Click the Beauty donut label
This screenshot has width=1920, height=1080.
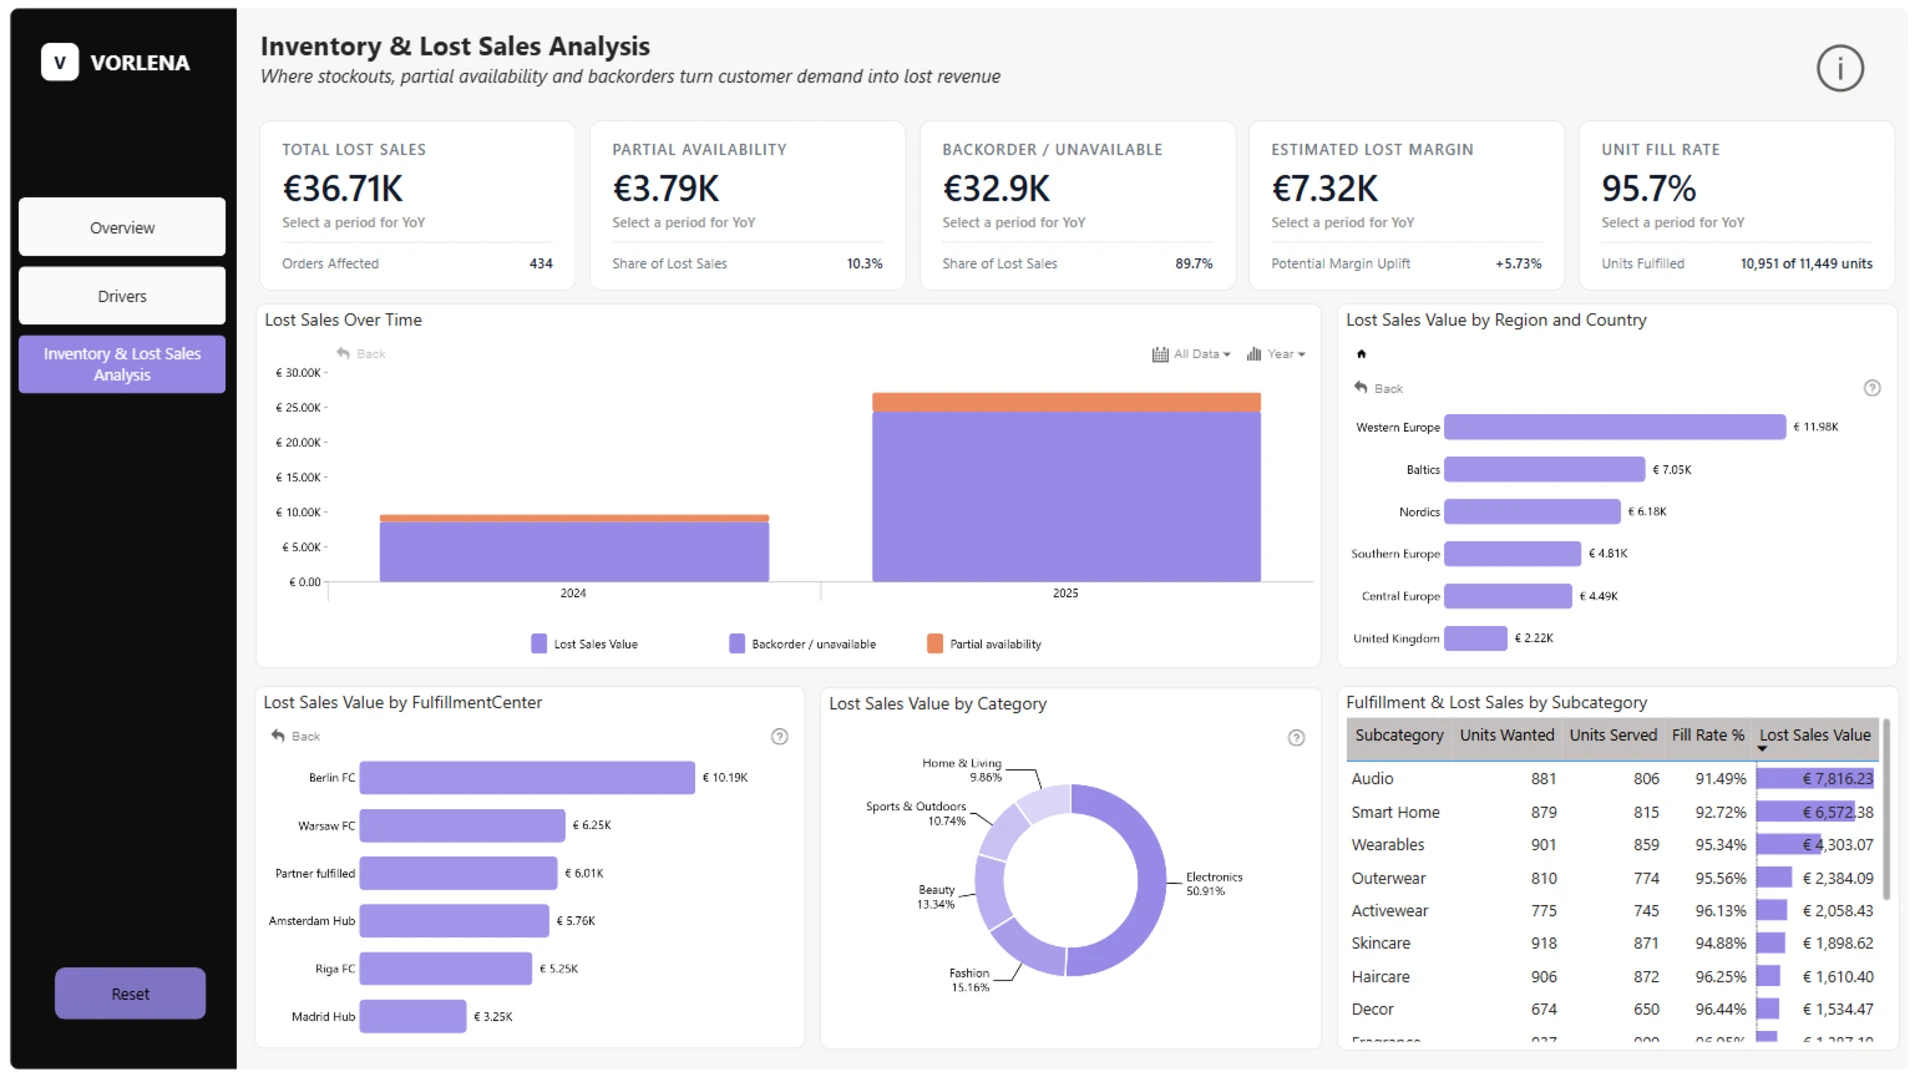coord(936,897)
